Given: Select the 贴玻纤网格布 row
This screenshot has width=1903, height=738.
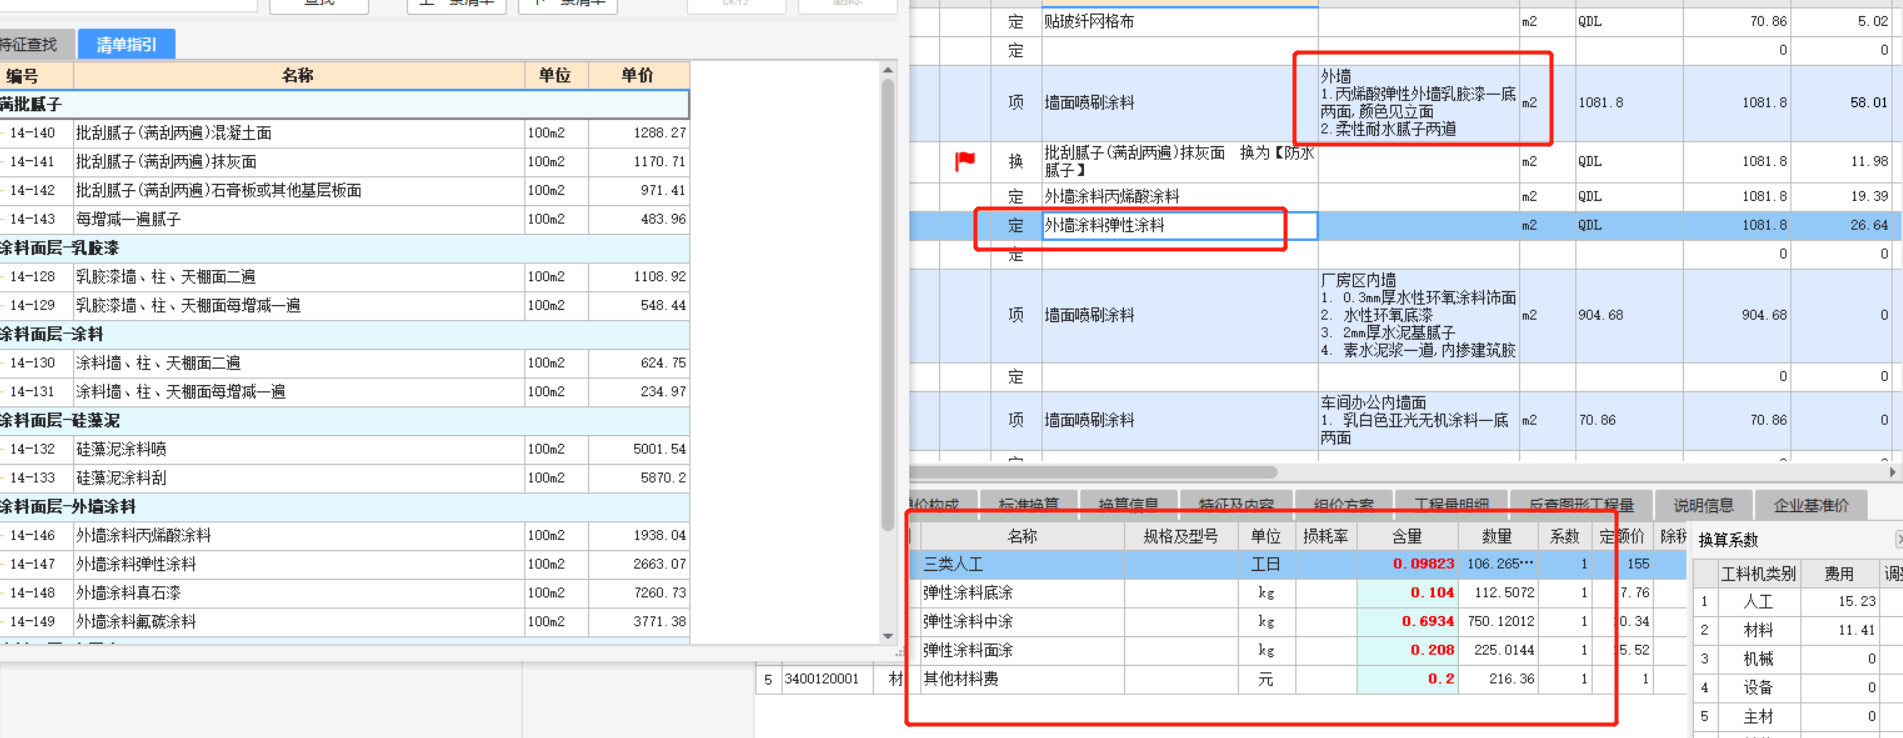Looking at the screenshot, I should click(1405, 21).
